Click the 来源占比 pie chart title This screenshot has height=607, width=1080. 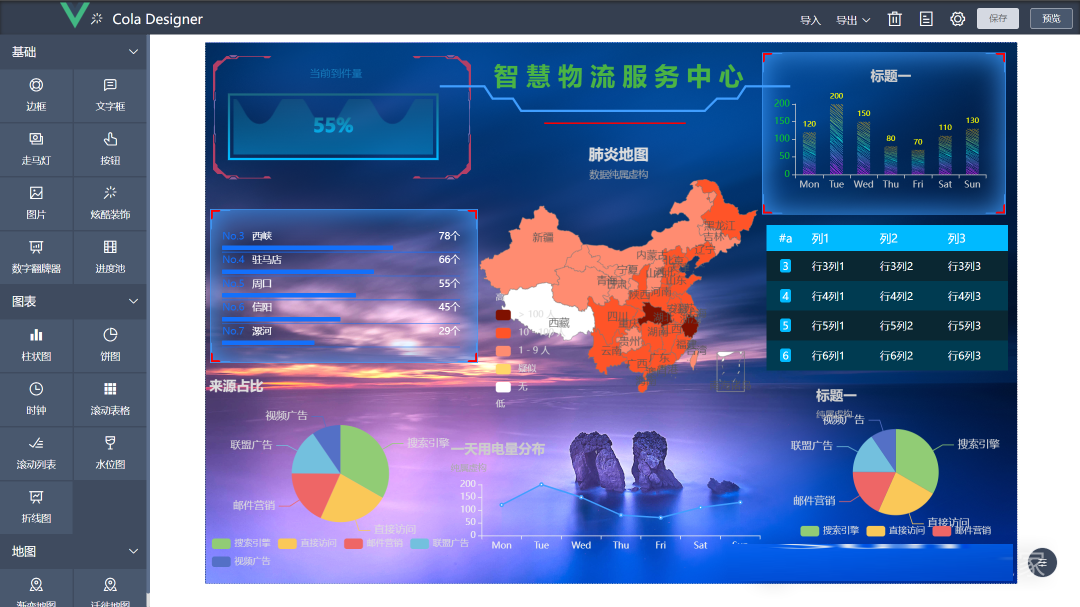click(236, 386)
